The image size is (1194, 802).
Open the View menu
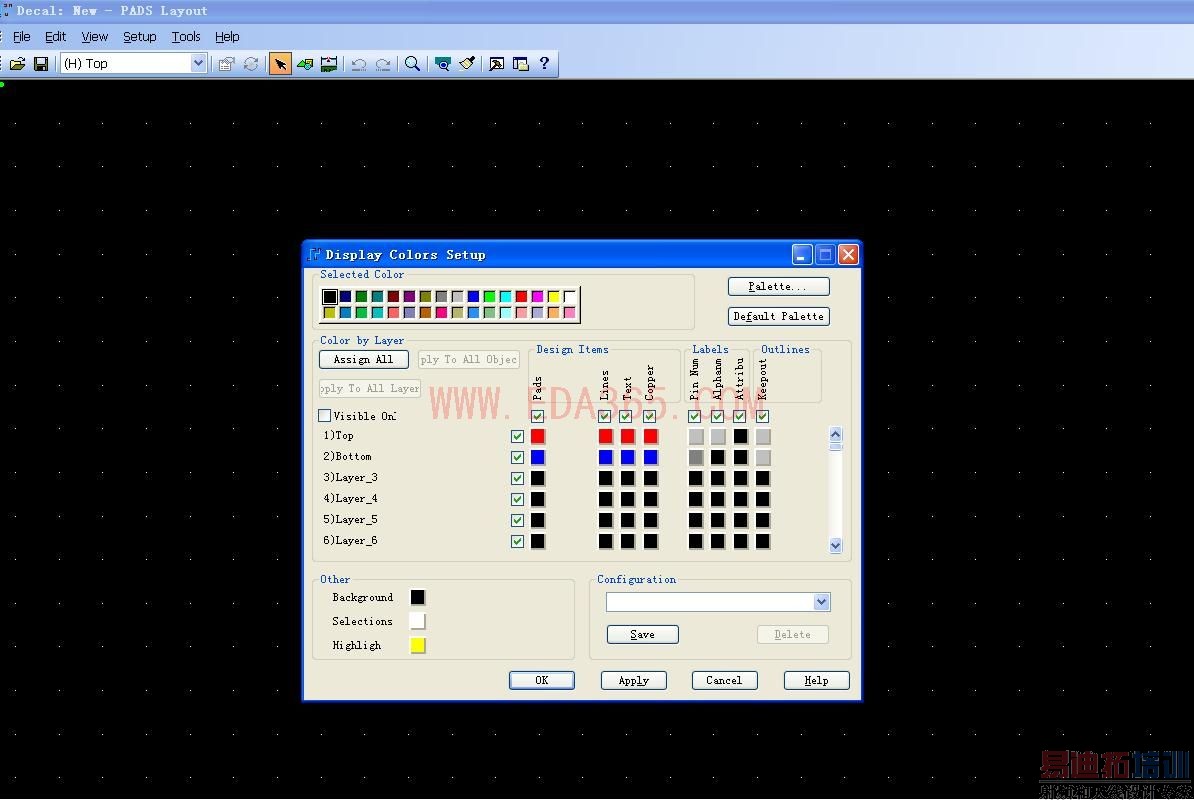[x=94, y=37]
